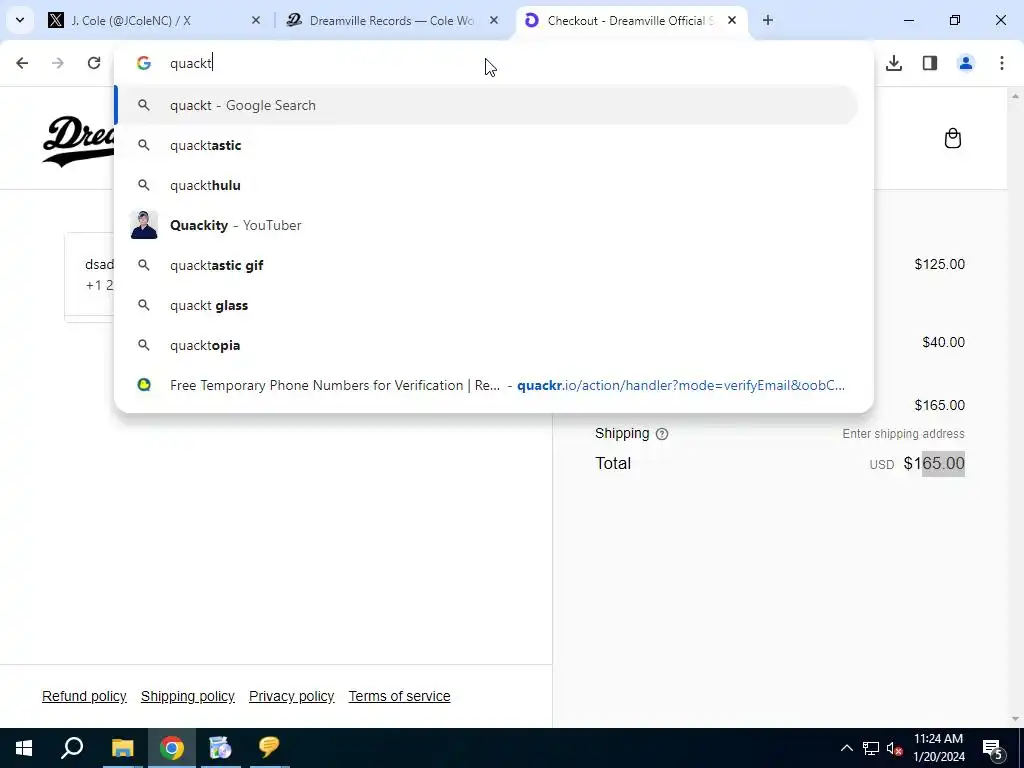Open the Chrome downloads icon
This screenshot has height=768, width=1024.
894,63
